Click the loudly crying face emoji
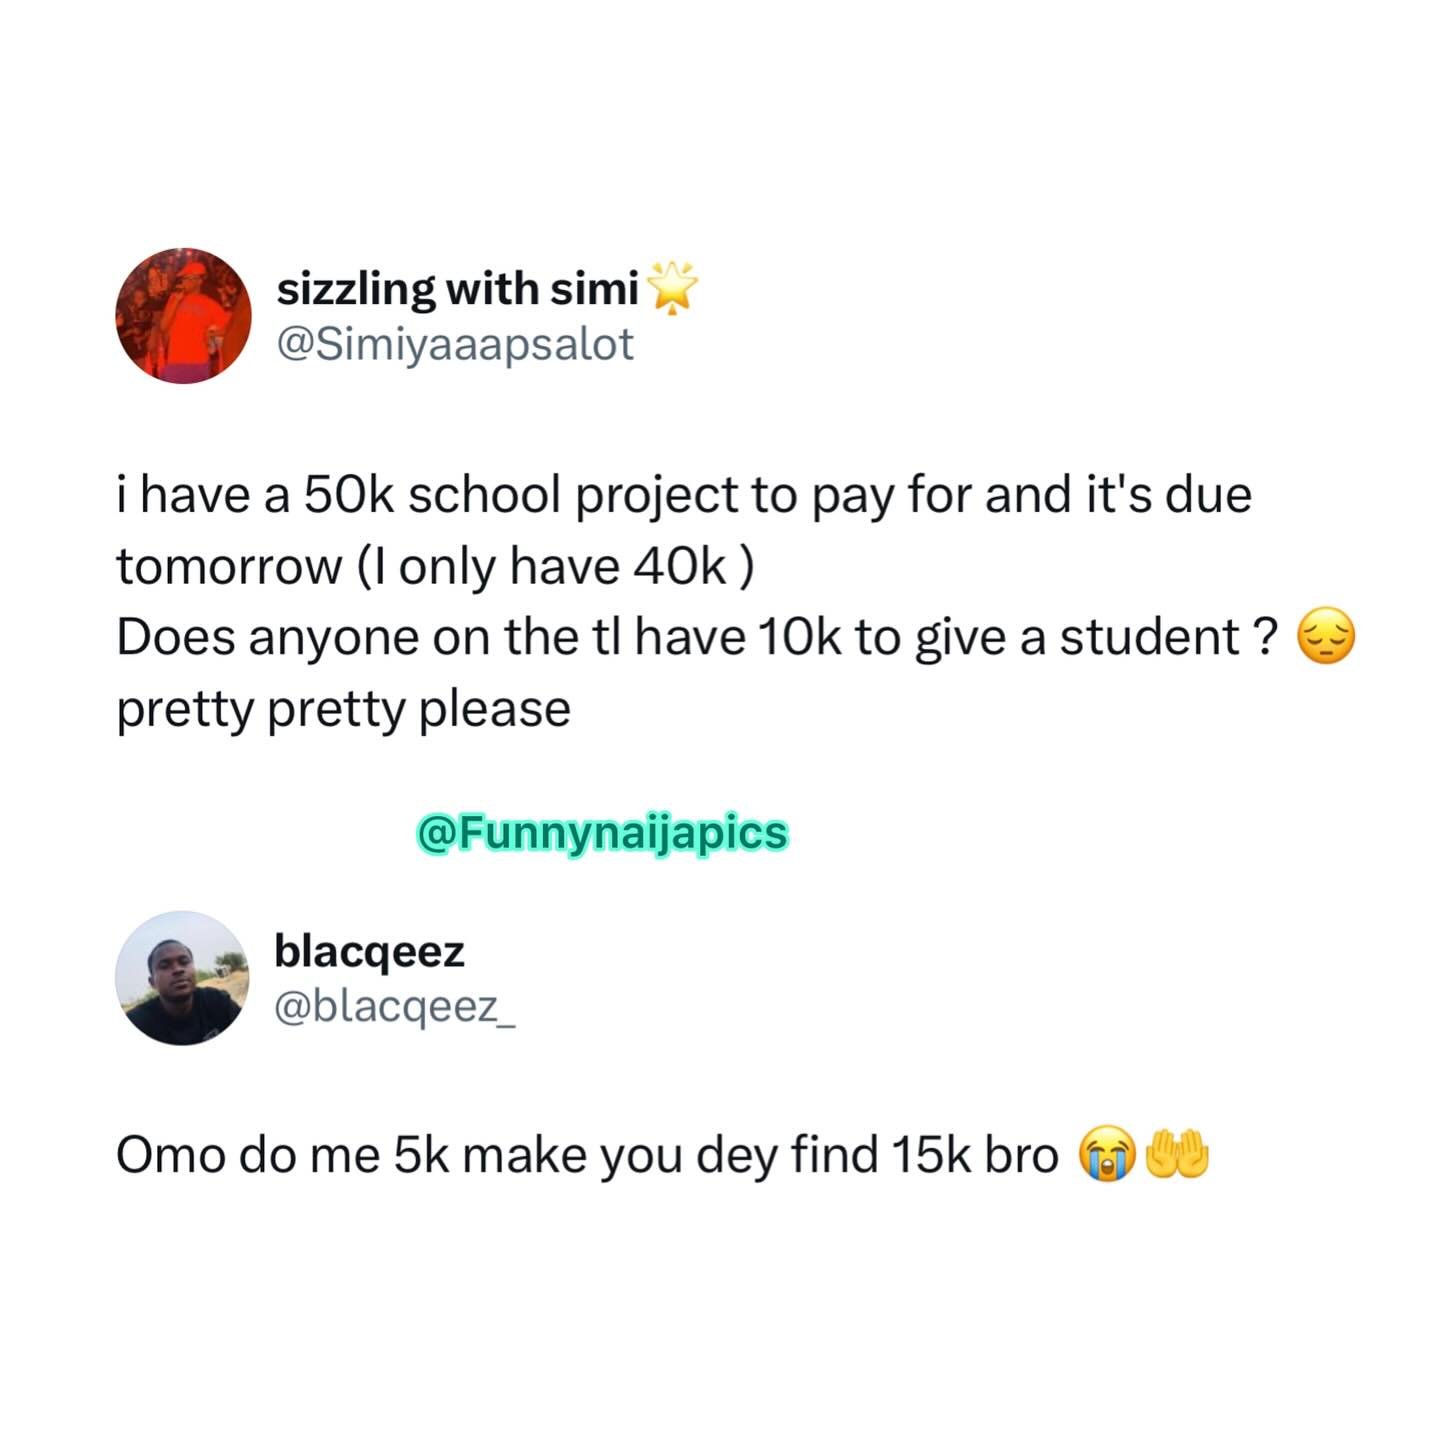 point(1107,1157)
